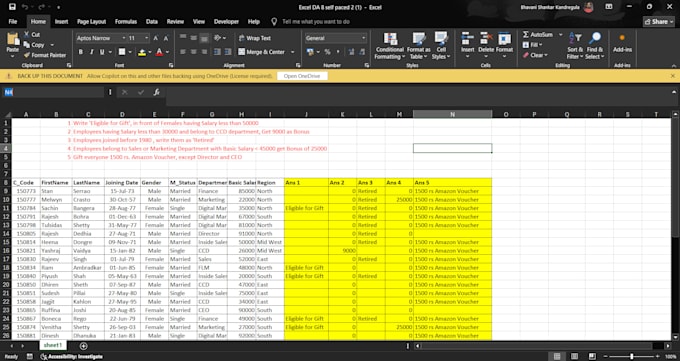Toggle bold formatting
Screen dimensions: 680x361
pos(81,52)
